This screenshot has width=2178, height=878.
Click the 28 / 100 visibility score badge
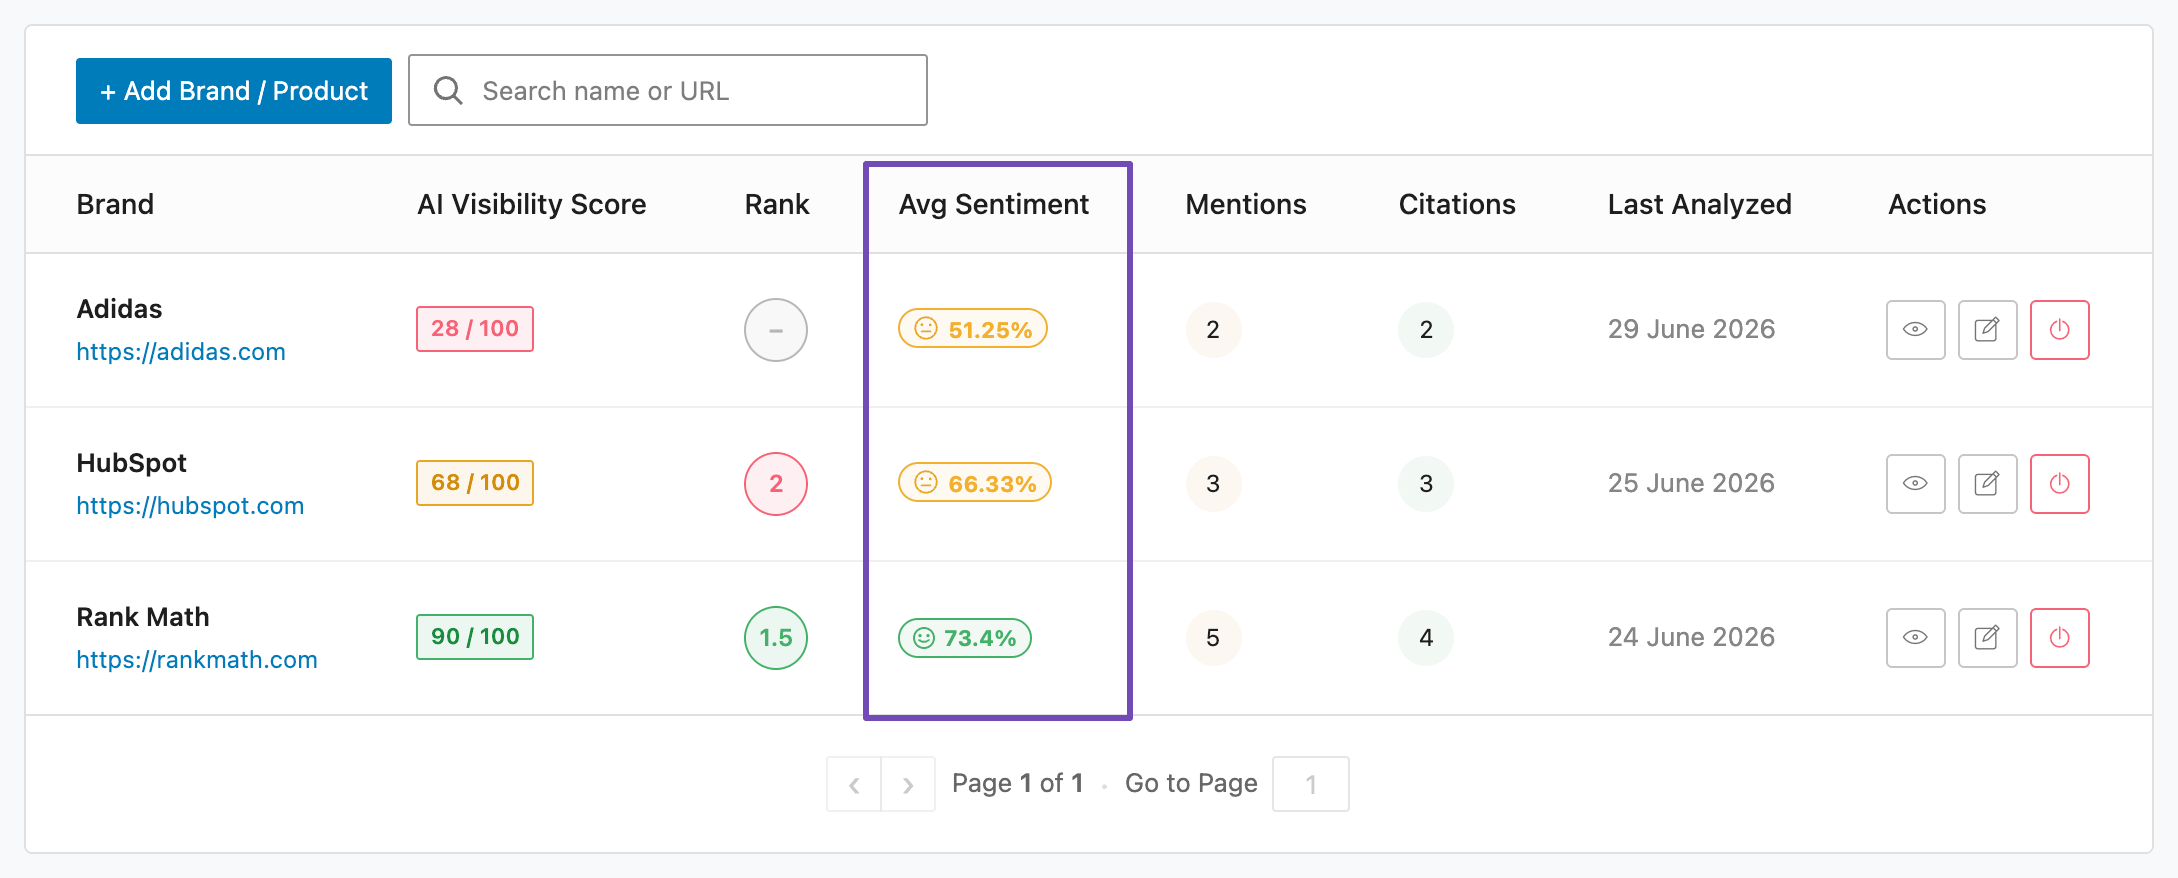point(475,329)
